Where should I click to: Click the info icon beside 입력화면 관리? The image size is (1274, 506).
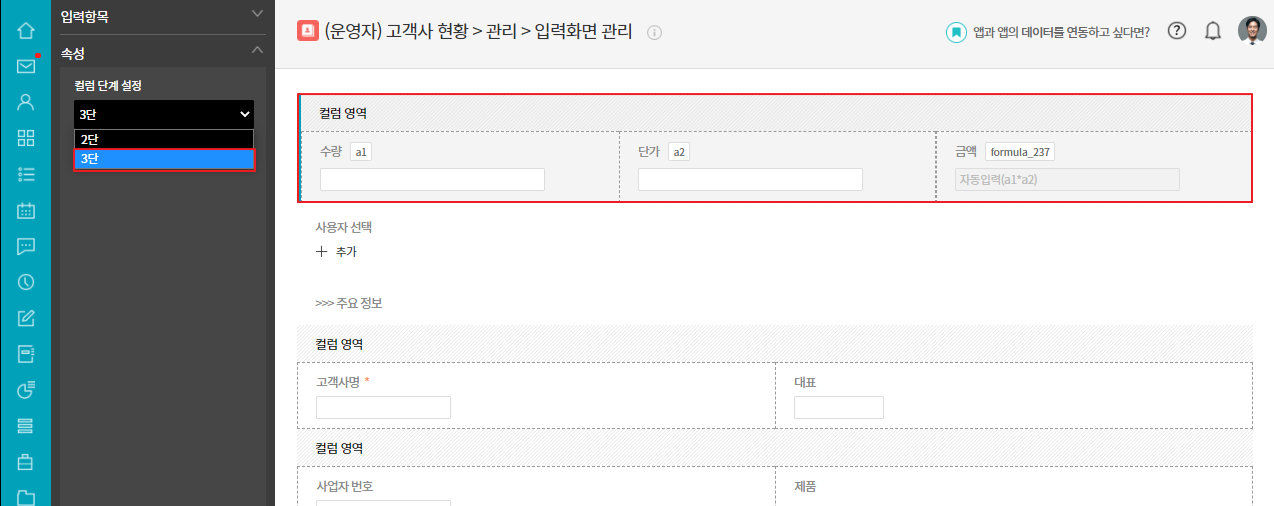click(655, 32)
